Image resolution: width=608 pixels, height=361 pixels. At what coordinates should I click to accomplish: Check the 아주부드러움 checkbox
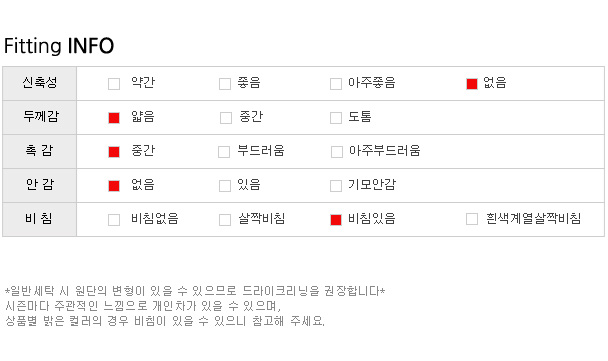tap(337, 152)
